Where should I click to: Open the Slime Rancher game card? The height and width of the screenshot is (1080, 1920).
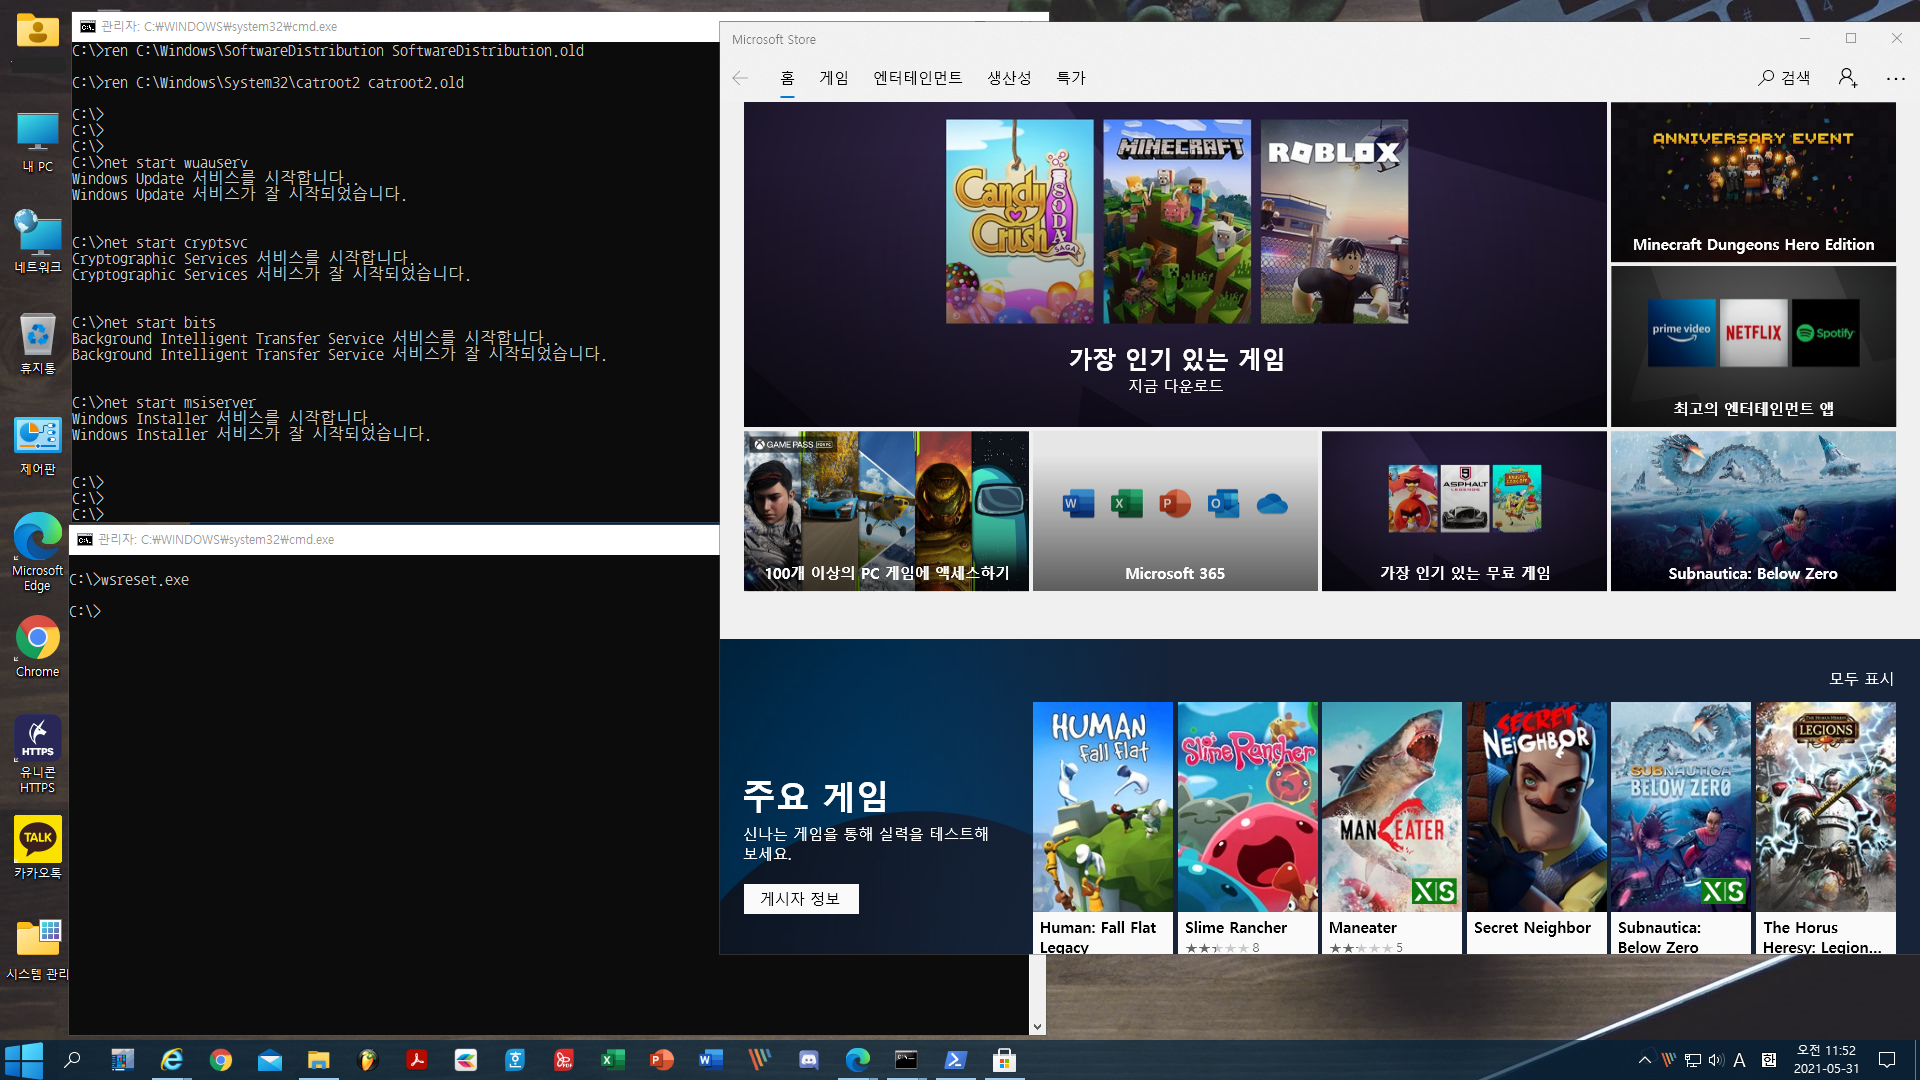(1248, 828)
